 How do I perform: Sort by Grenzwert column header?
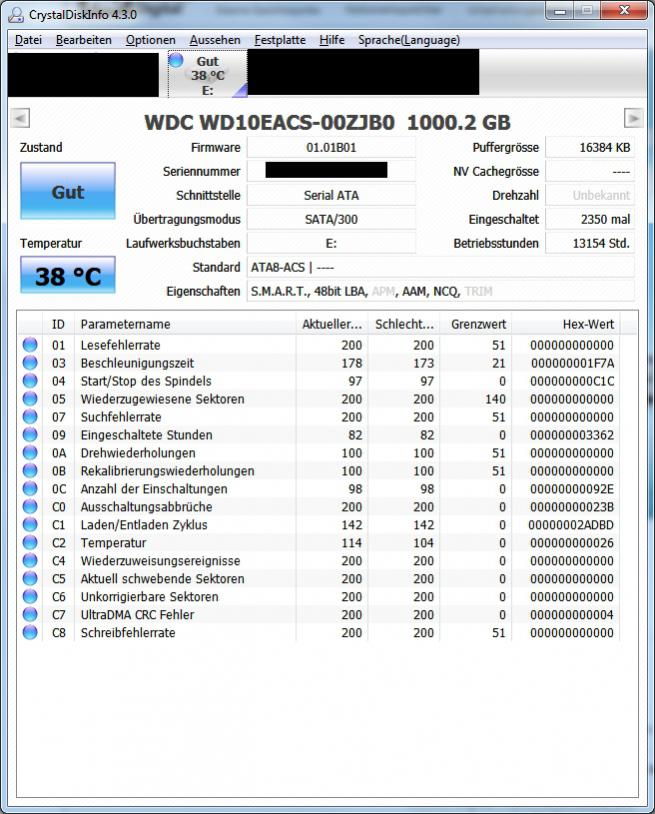tap(476, 324)
